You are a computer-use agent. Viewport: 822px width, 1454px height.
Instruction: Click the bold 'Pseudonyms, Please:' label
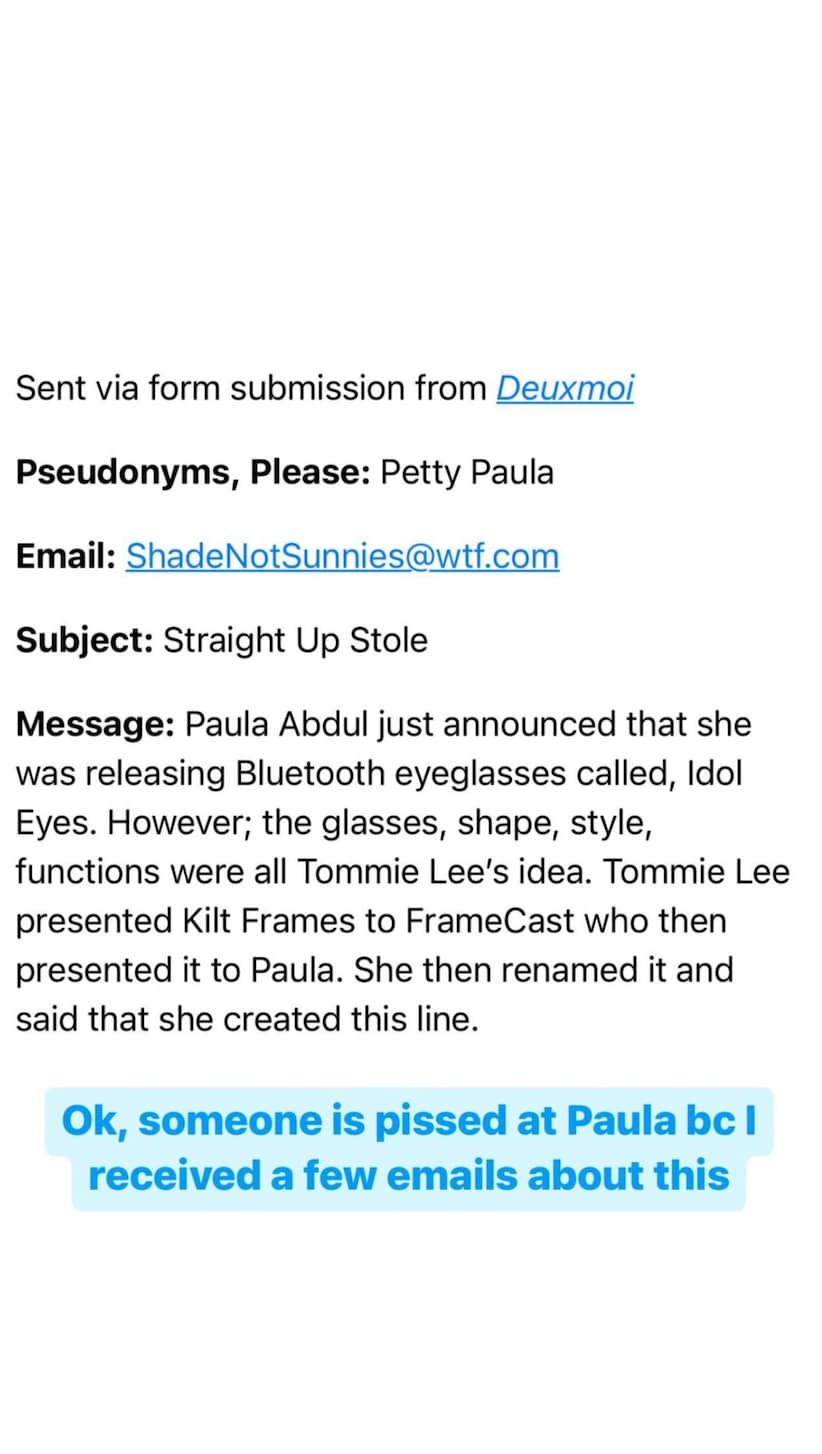pos(193,472)
